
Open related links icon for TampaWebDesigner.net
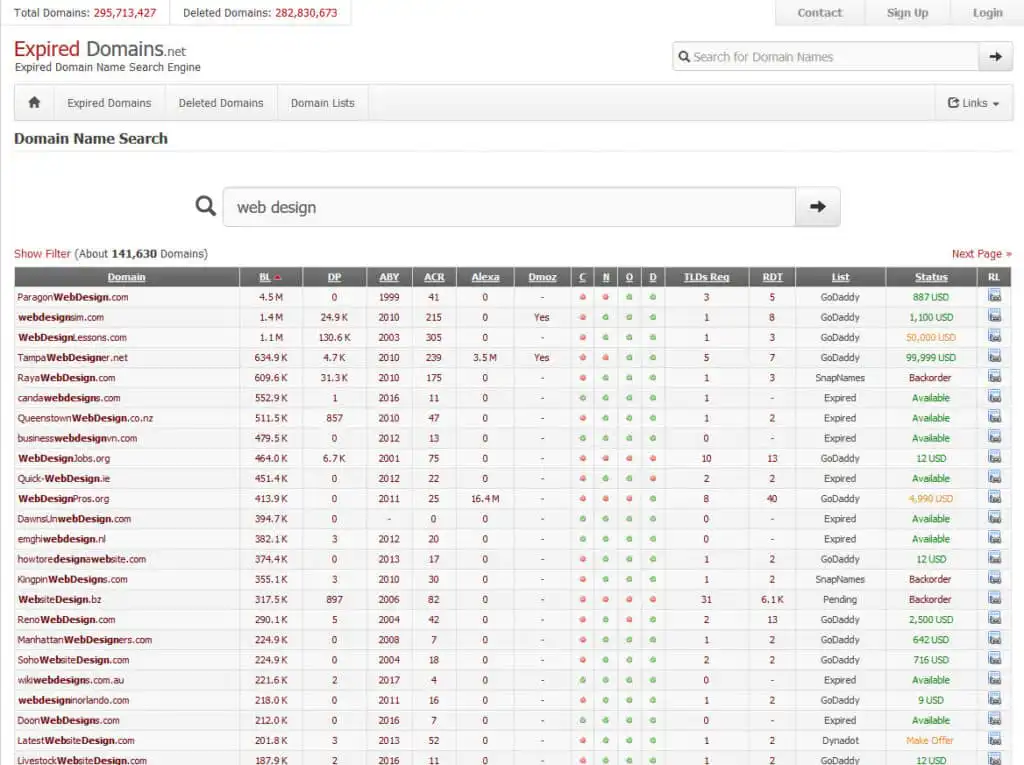coord(994,357)
